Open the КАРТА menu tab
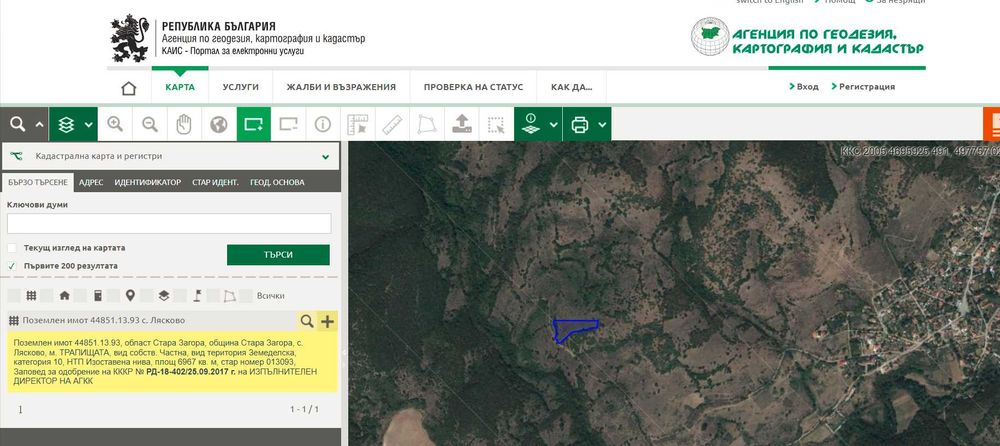1000x446 pixels. (180, 87)
